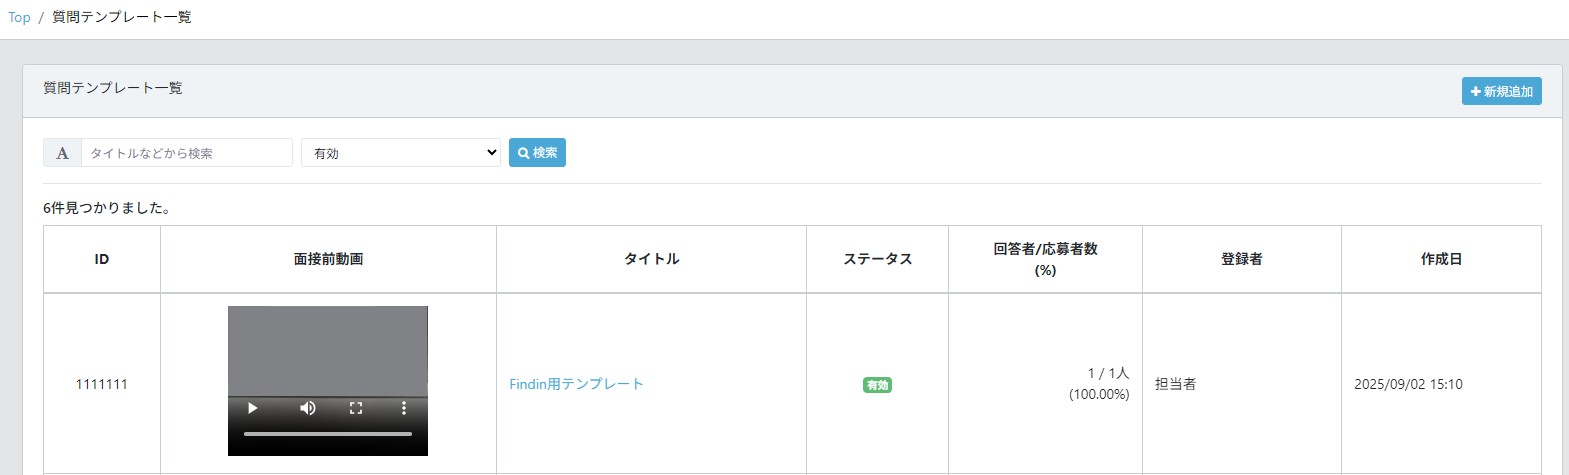The height and width of the screenshot is (475, 1569).
Task: Play the interview video preview
Action: coord(253,408)
